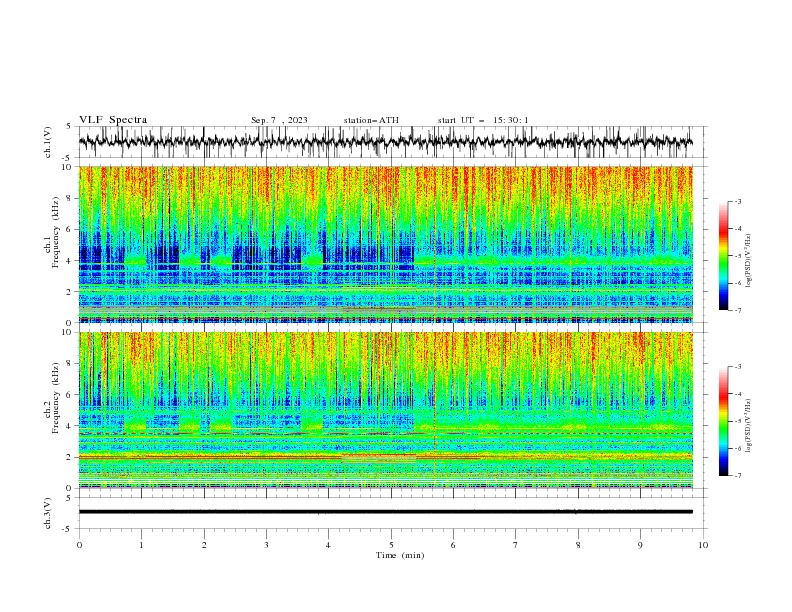The width and height of the screenshot is (792, 612).
Task: Click the 'ch.1(V)' waveform axis label
Action: tap(48, 142)
